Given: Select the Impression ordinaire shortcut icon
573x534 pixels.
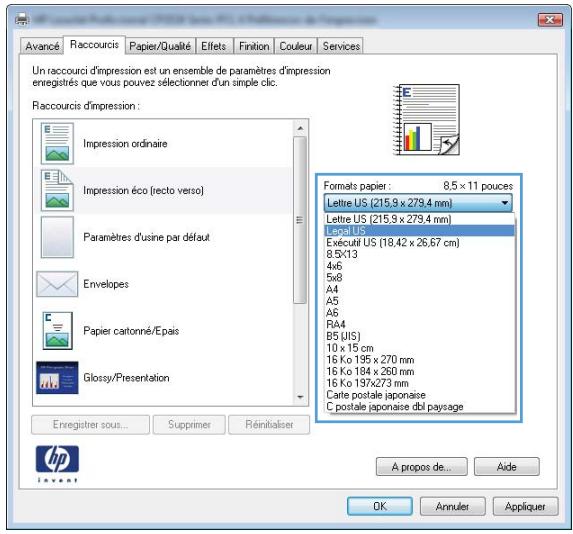Looking at the screenshot, I should click(57, 143).
